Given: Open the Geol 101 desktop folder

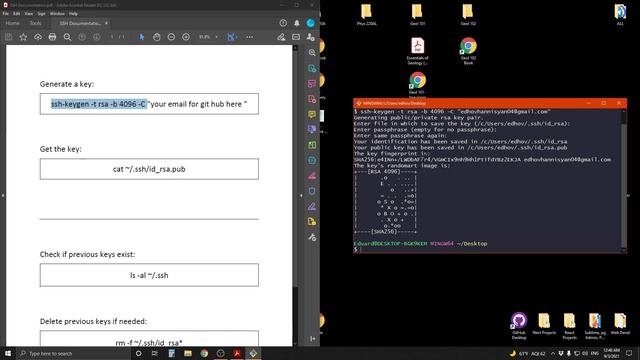Looking at the screenshot, I should [417, 15].
